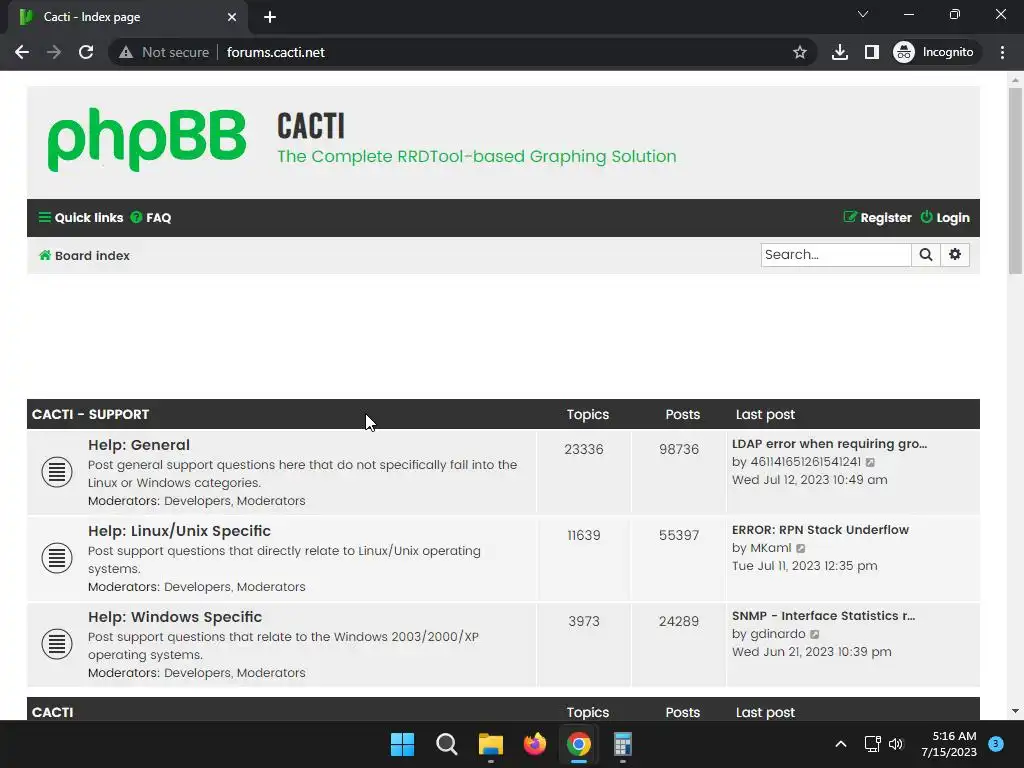The image size is (1024, 768).
Task: Open Calculator from the taskbar
Action: (x=623, y=744)
